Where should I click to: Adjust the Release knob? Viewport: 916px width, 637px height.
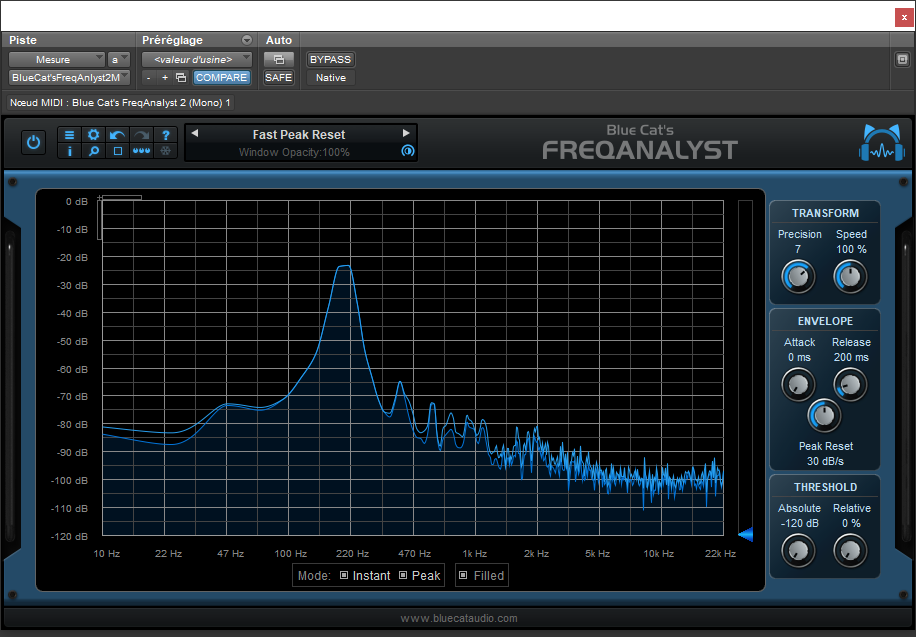coord(850,385)
